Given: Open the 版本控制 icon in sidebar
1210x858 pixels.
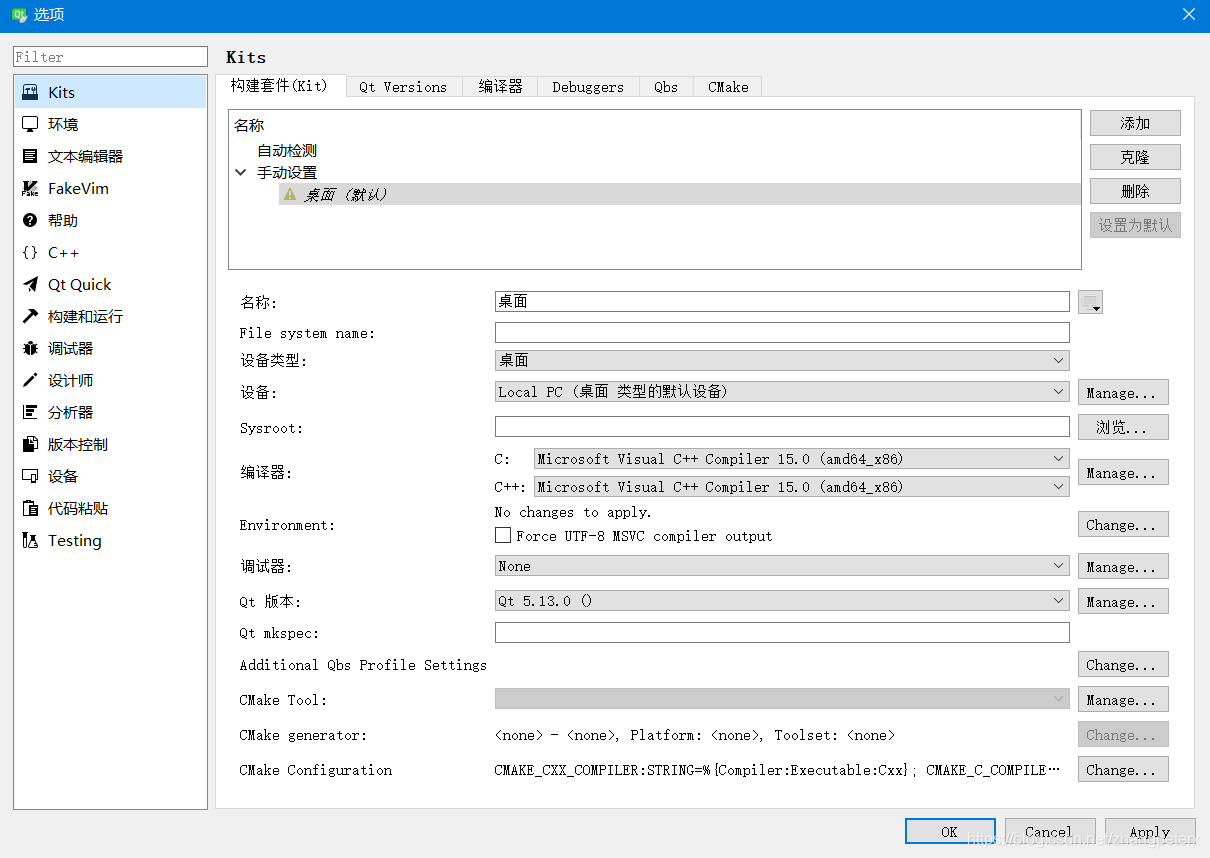Looking at the screenshot, I should click(30, 444).
